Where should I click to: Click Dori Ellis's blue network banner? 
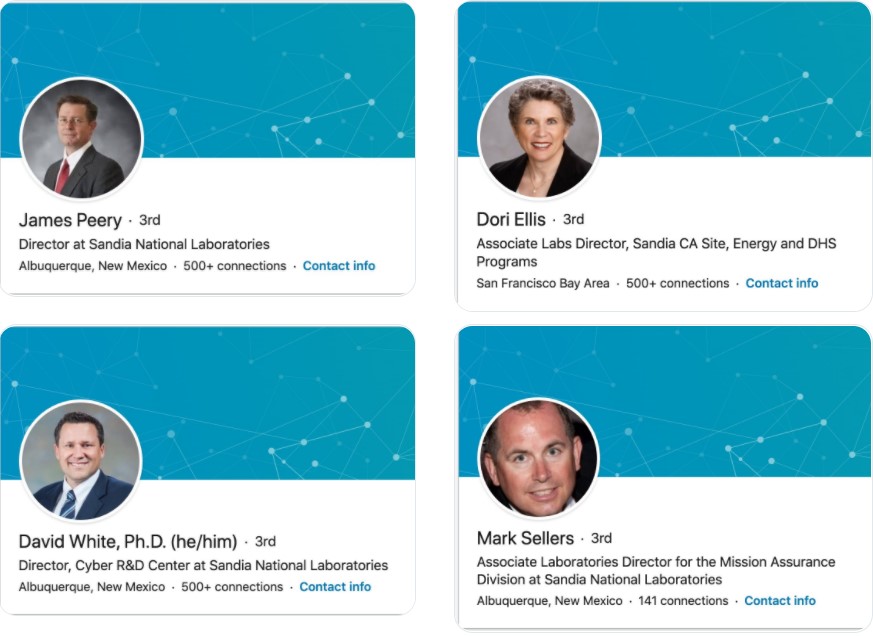[724, 78]
